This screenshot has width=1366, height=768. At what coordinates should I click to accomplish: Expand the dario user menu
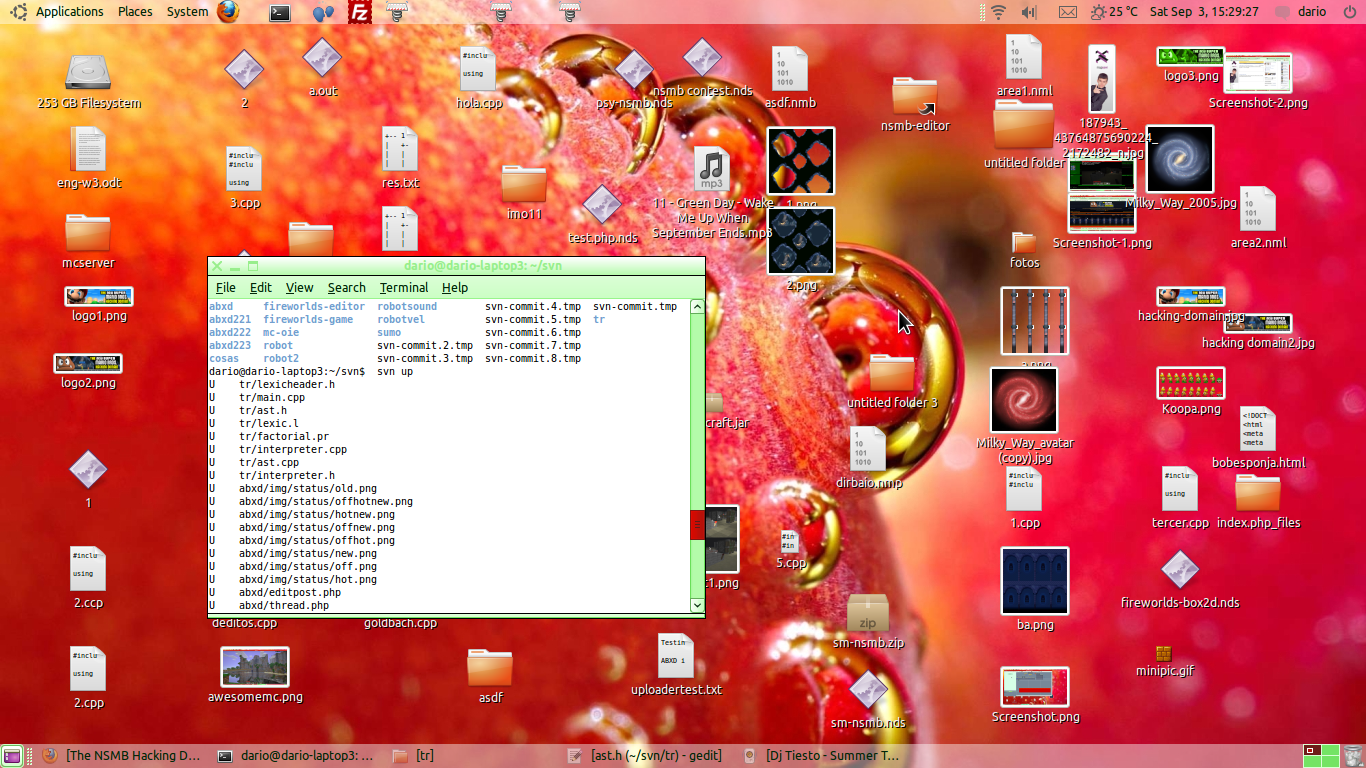[x=1311, y=12]
